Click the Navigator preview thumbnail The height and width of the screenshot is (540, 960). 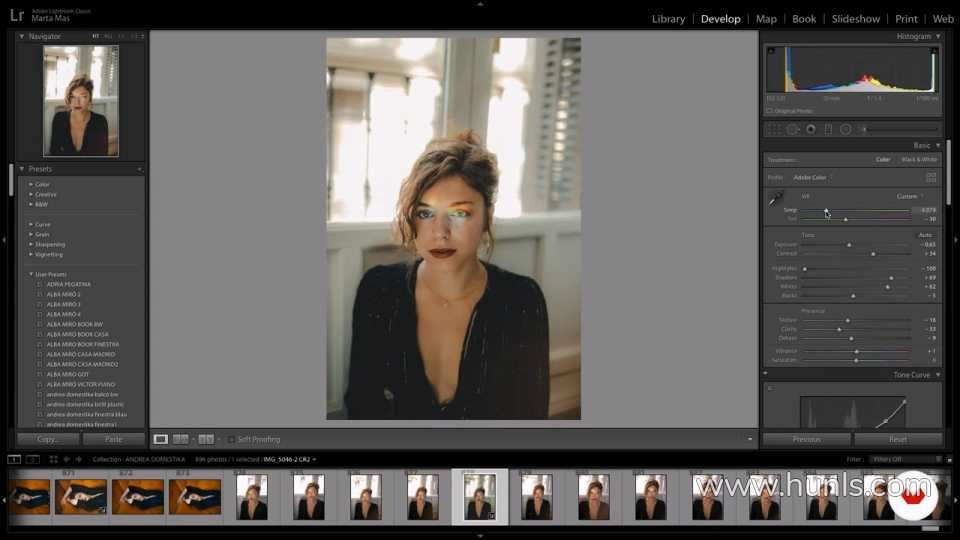click(x=81, y=101)
